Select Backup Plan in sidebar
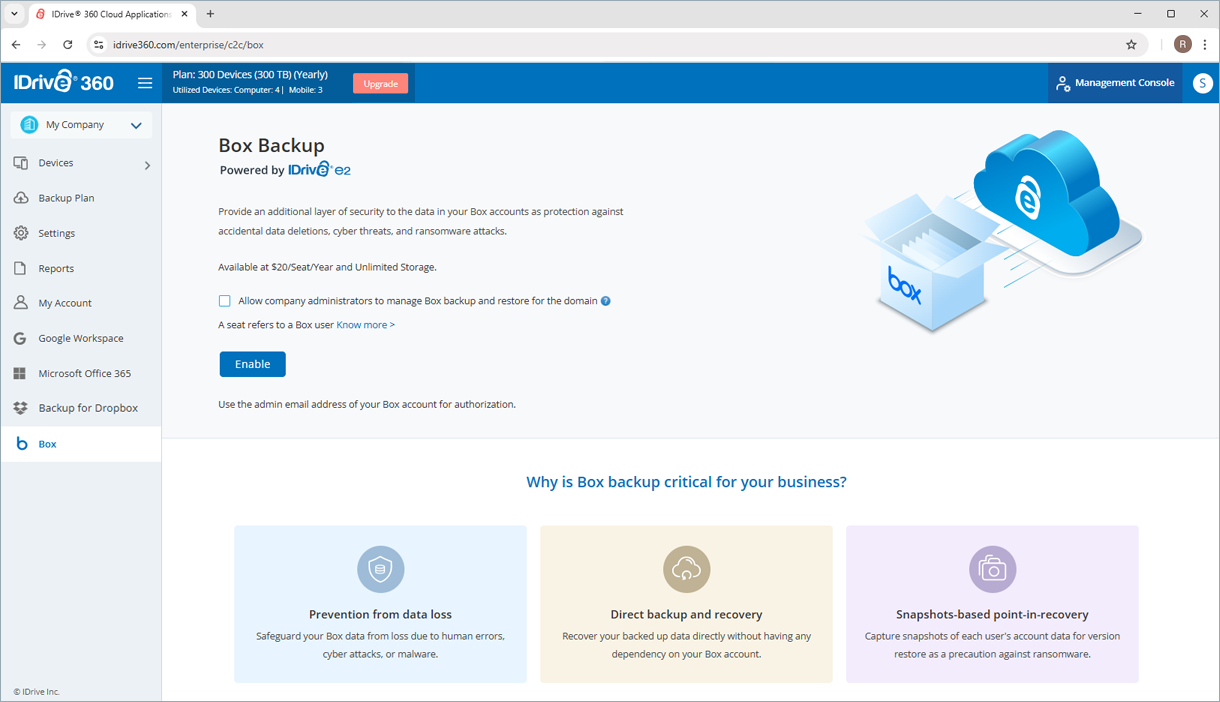The image size is (1220, 702). pos(66,198)
